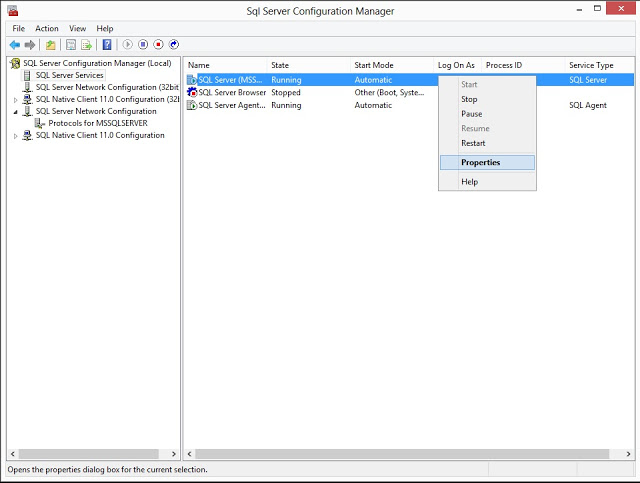Open the View menu
This screenshot has height=483, width=640.
(x=78, y=29)
